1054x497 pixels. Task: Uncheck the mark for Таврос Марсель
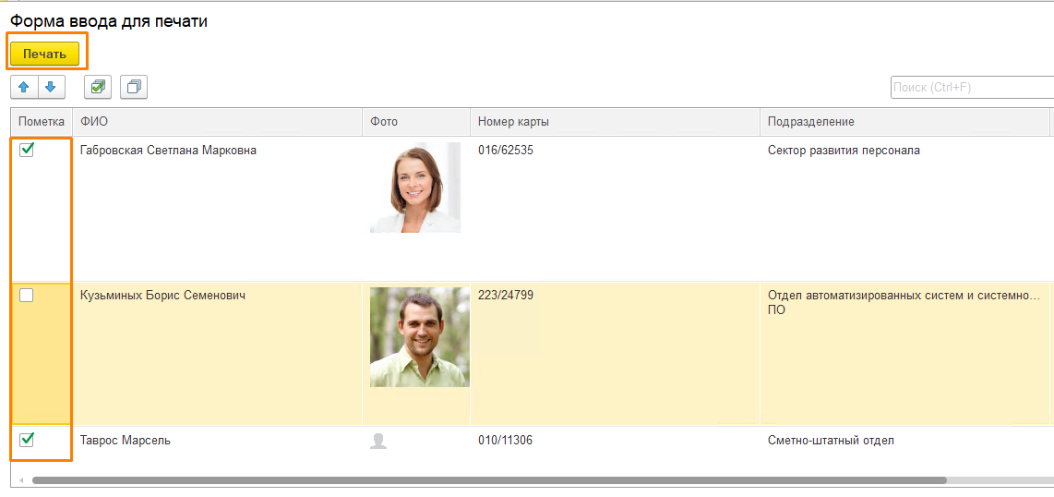coord(27,439)
